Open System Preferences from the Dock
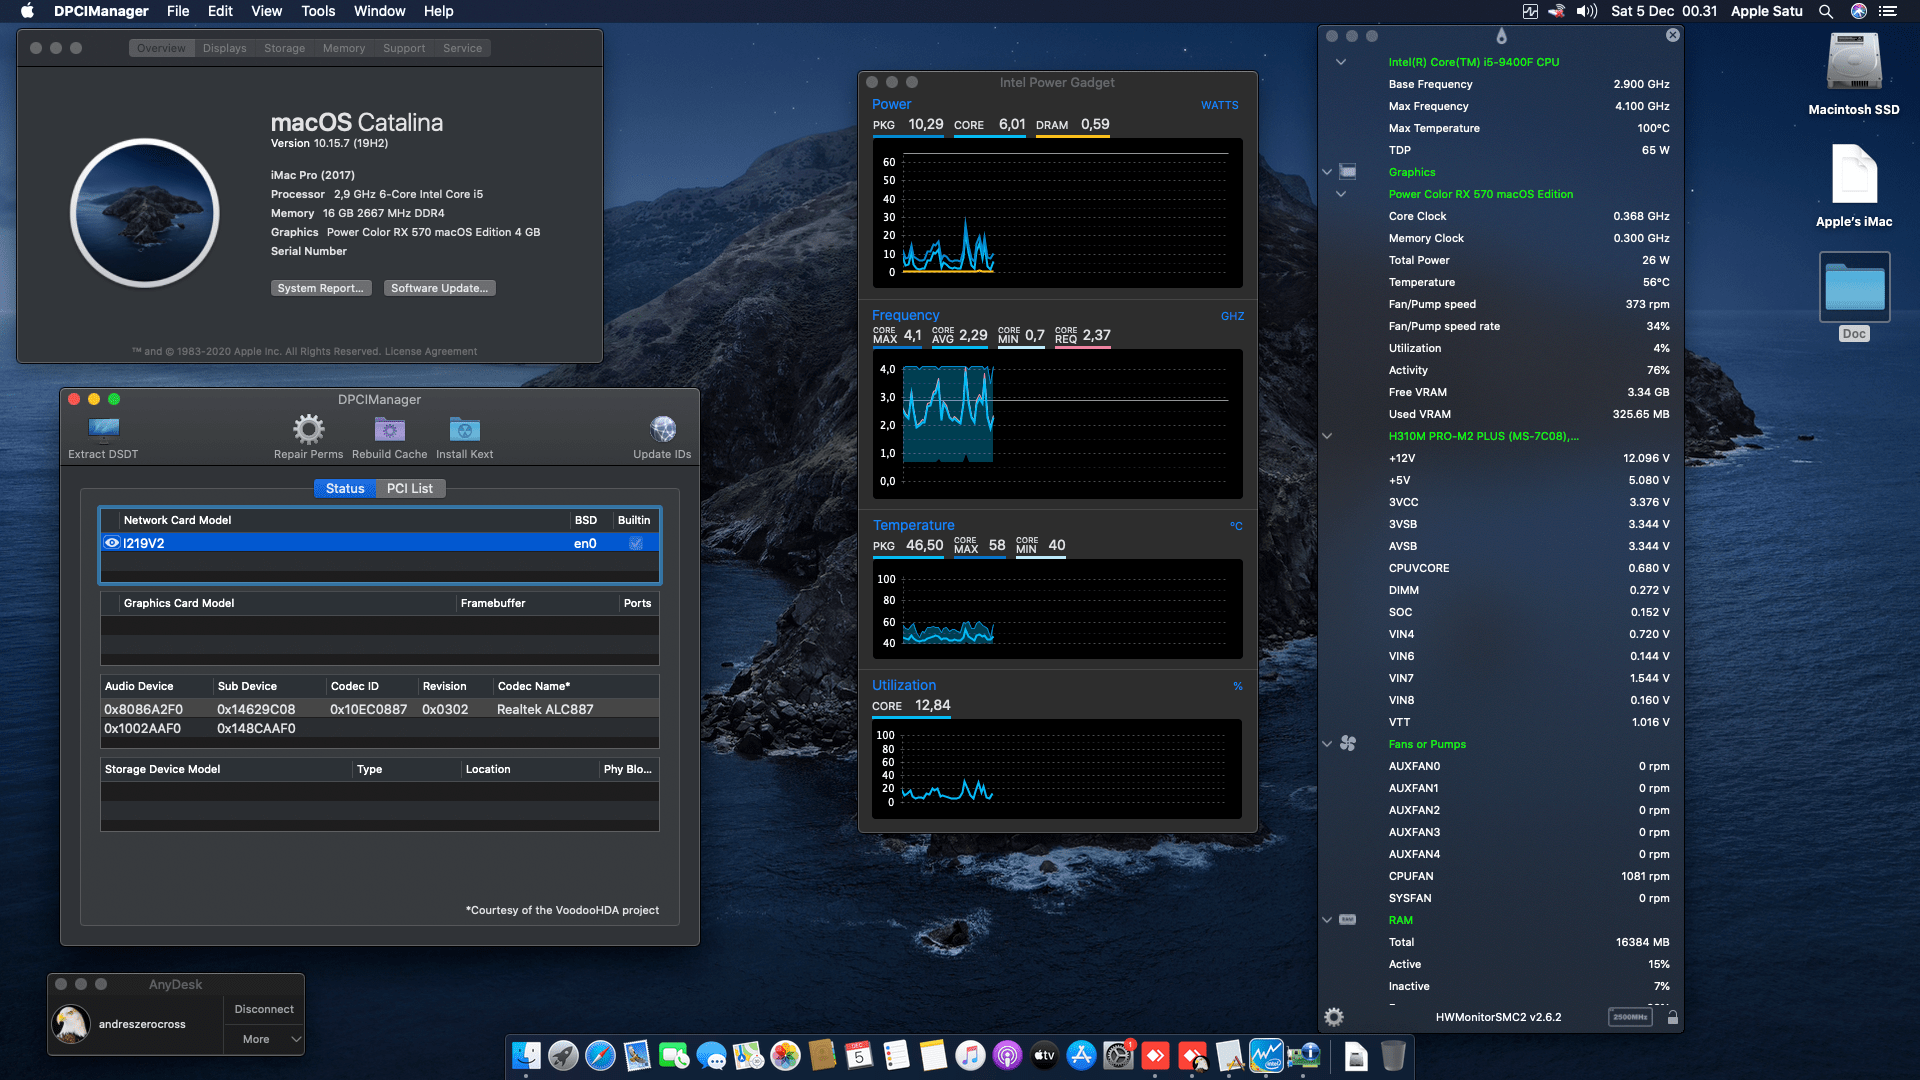Viewport: 1920px width, 1080px height. point(1118,1056)
